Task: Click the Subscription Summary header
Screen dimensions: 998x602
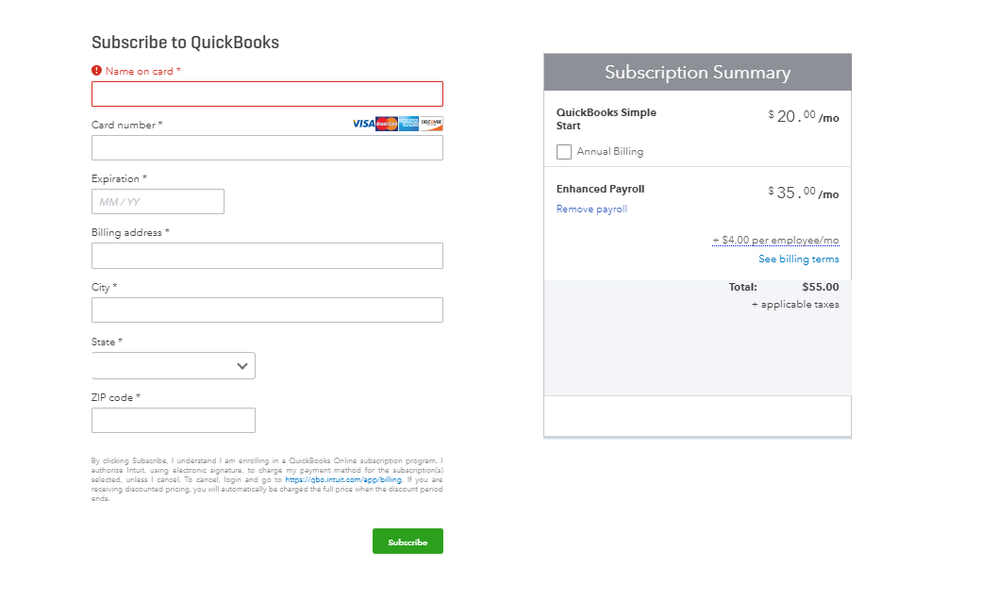Action: coord(697,73)
